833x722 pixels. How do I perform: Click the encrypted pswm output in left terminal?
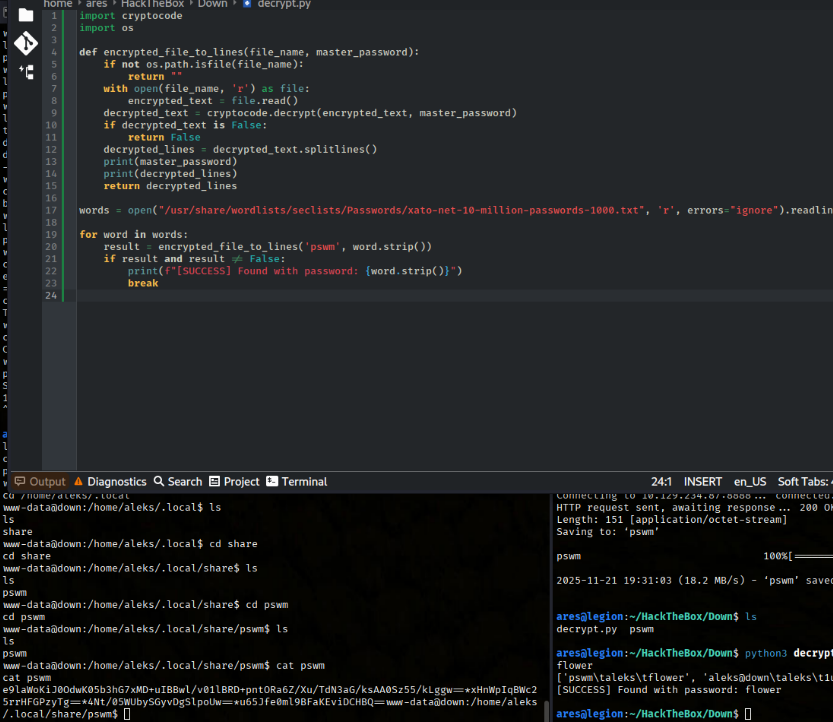coord(269,695)
